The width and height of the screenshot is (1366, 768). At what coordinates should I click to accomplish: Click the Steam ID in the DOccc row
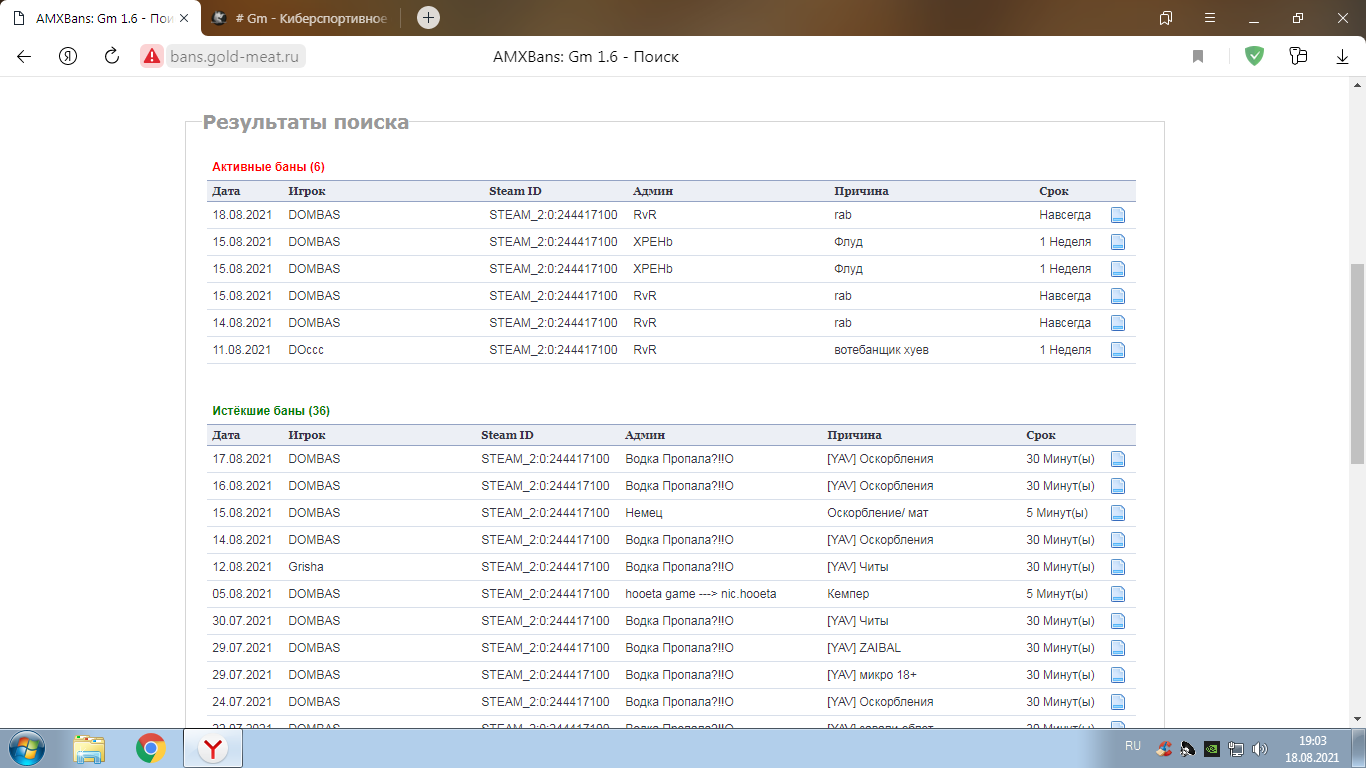click(x=553, y=350)
